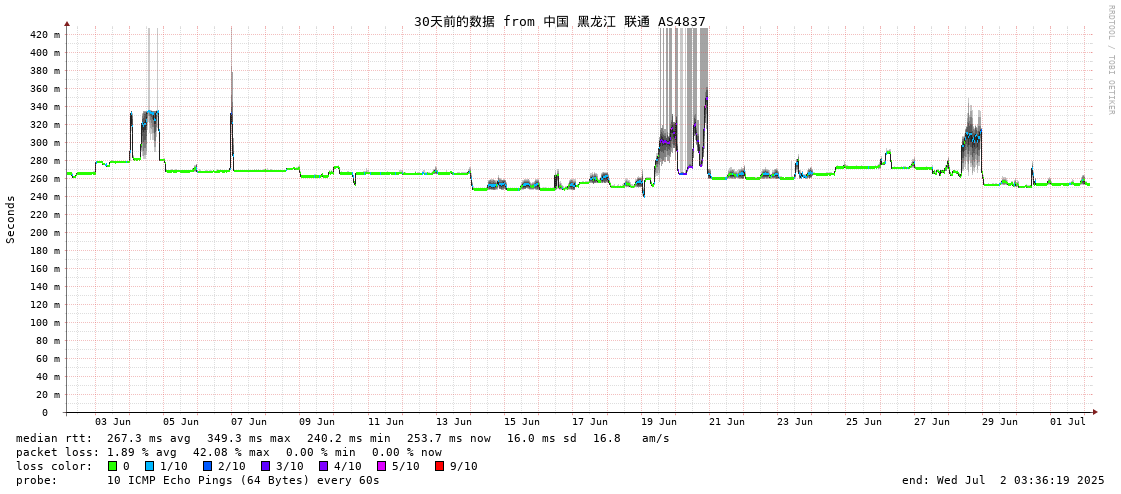1121x494 pixels.
Task: Click the 15 Jun date label
Action: coord(522,422)
